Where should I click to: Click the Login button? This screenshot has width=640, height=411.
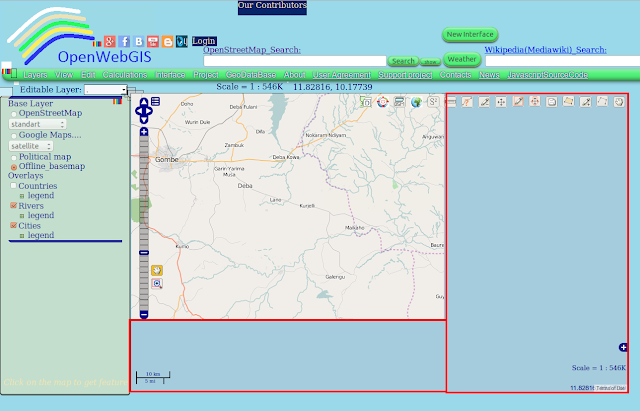(204, 41)
